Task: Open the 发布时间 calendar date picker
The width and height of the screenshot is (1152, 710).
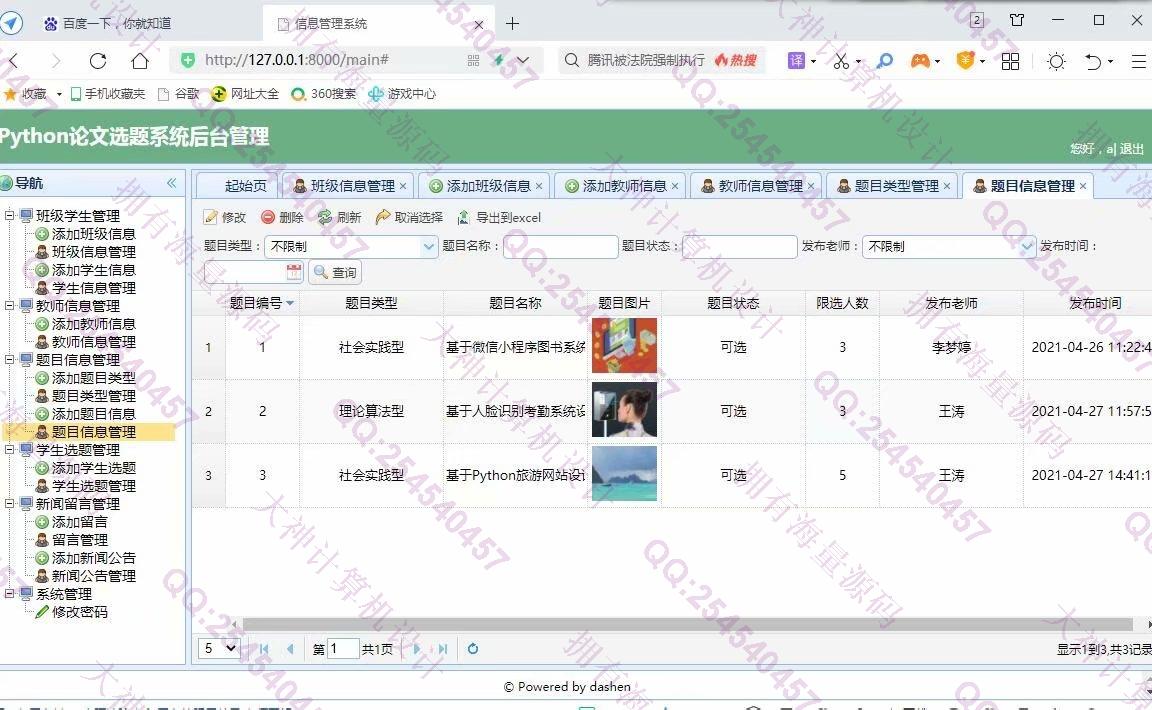Action: [x=294, y=272]
